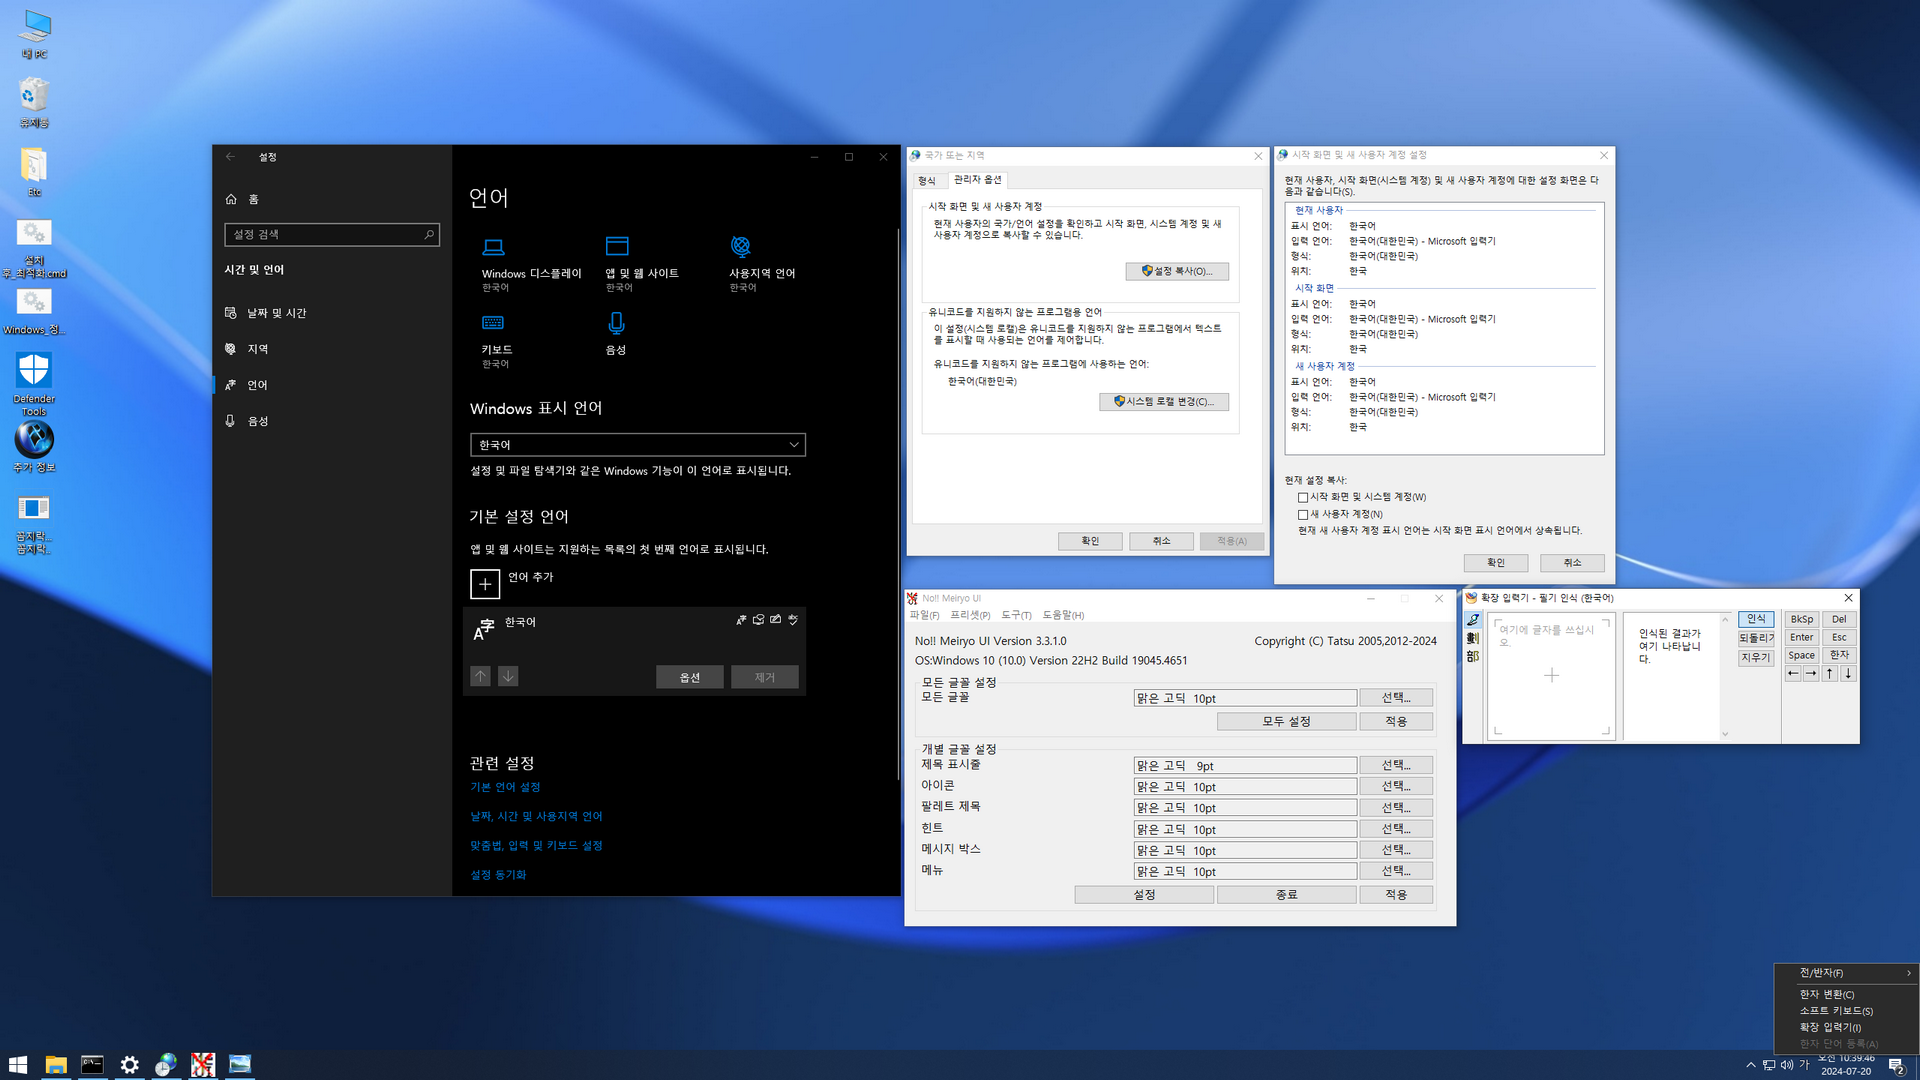Screen dimensions: 1920x1080
Task: Click the 지역 region sidebar icon
Action: pos(231,349)
